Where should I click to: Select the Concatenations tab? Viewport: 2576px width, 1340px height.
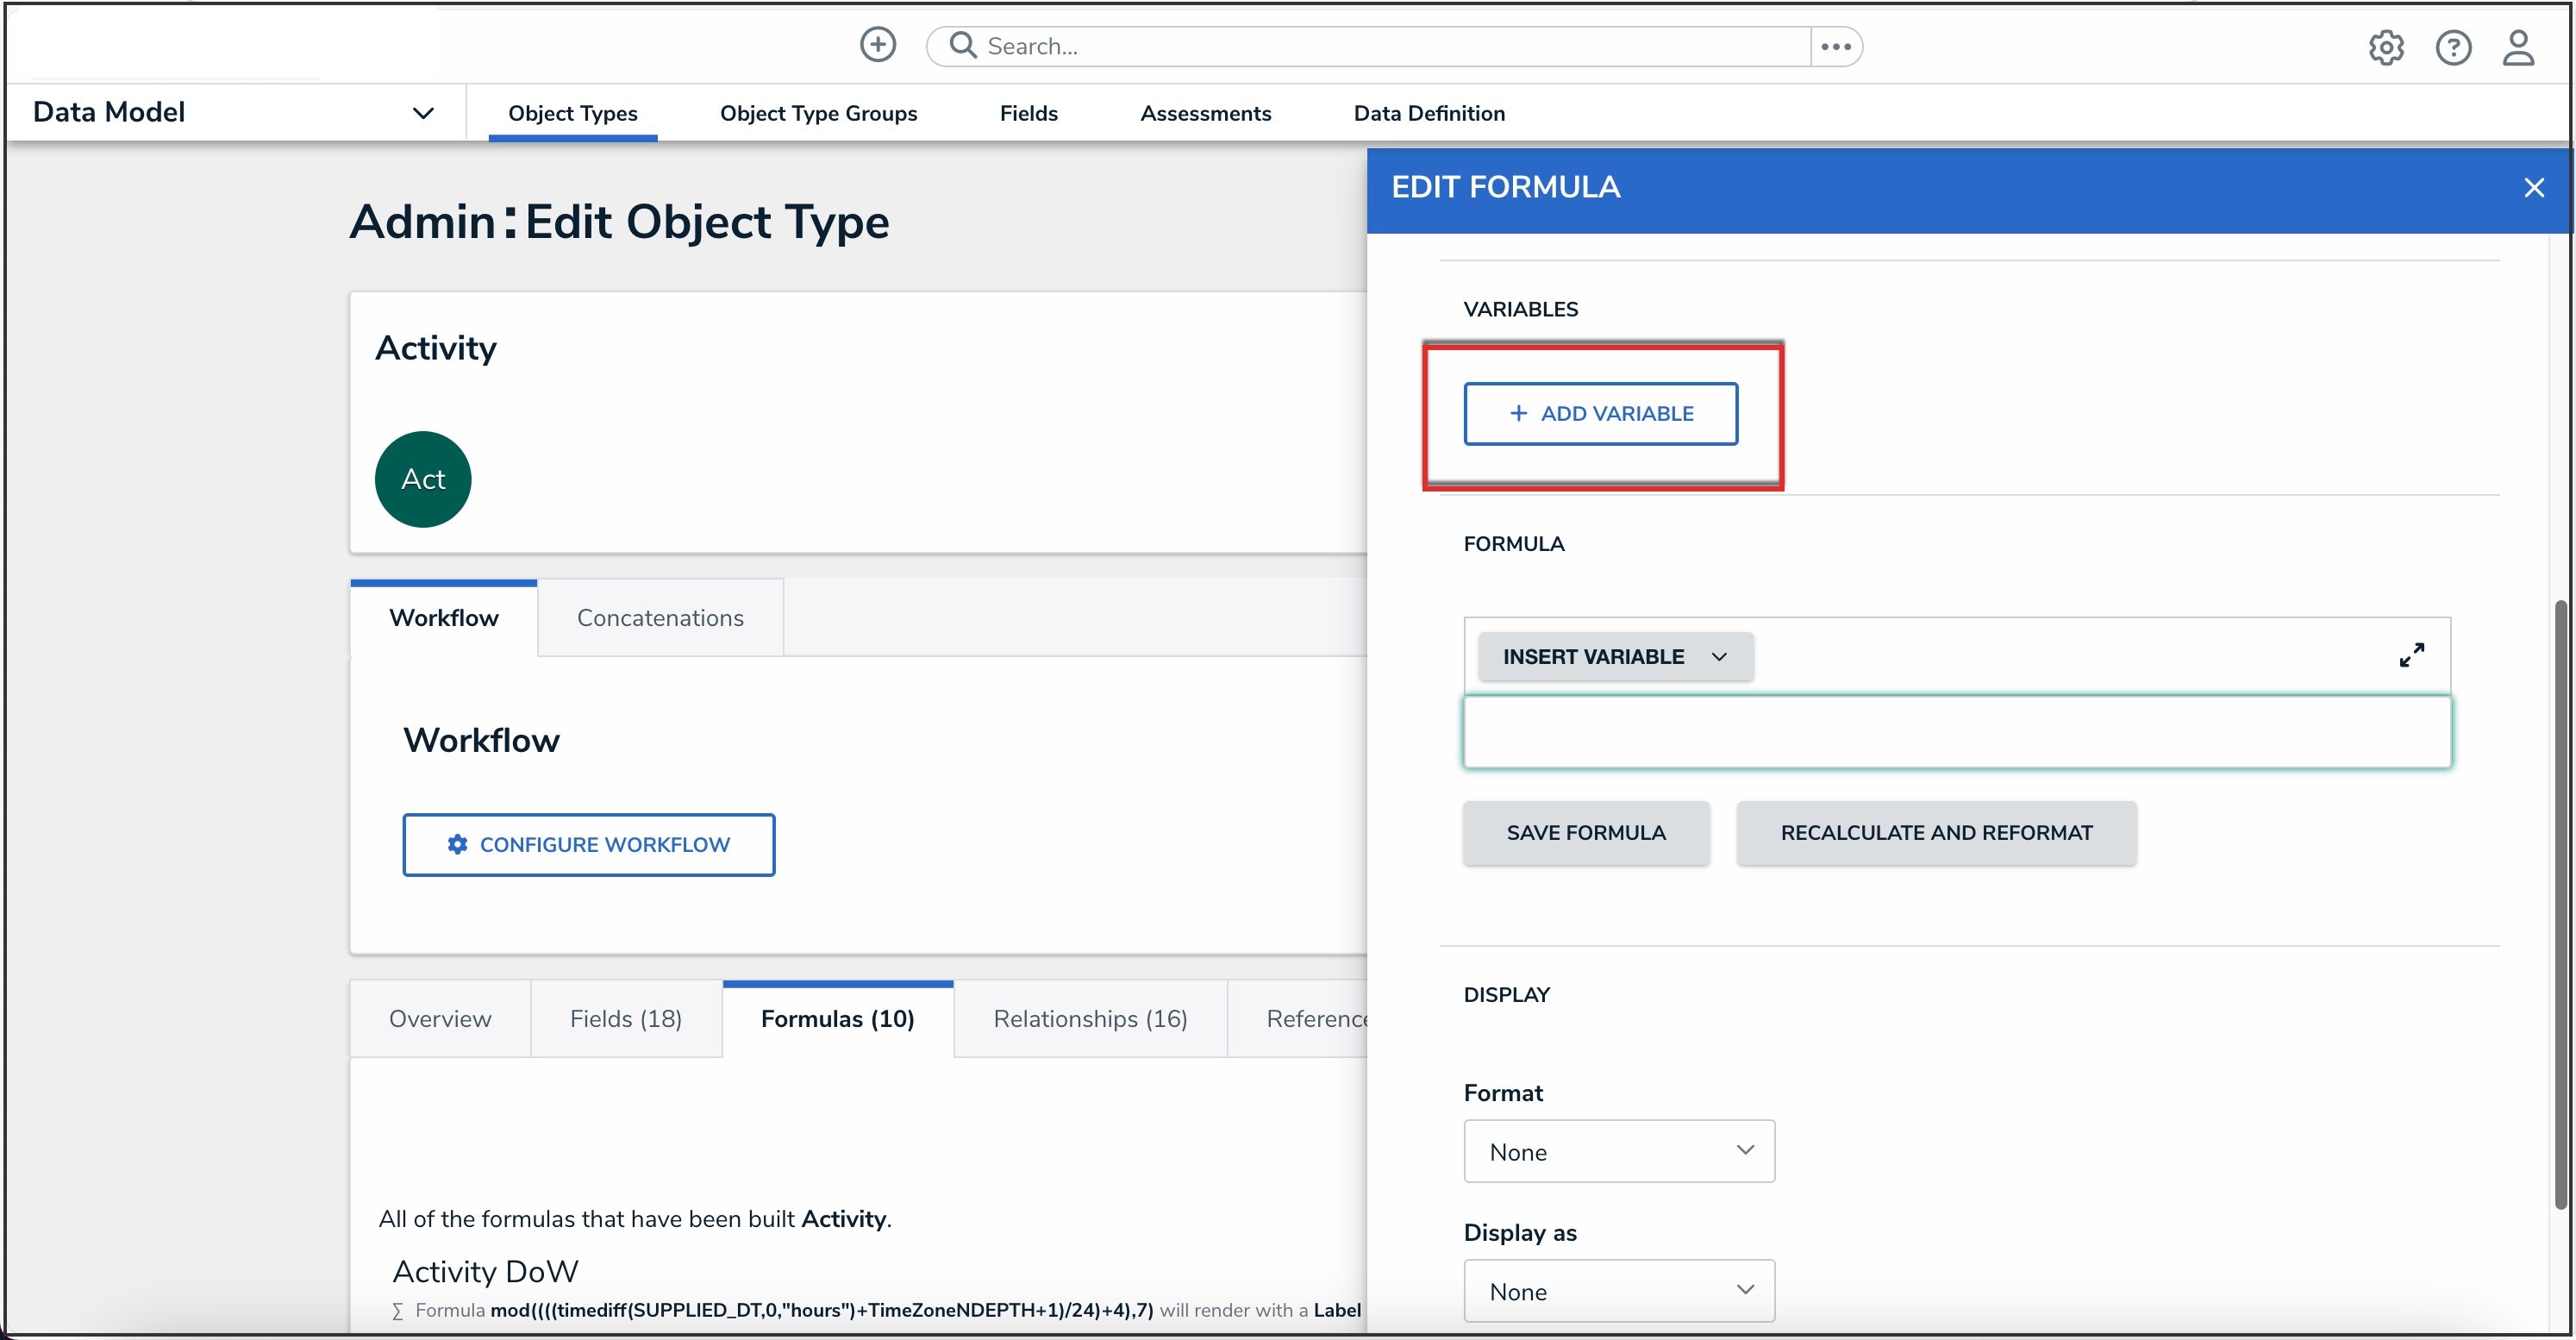tap(660, 618)
